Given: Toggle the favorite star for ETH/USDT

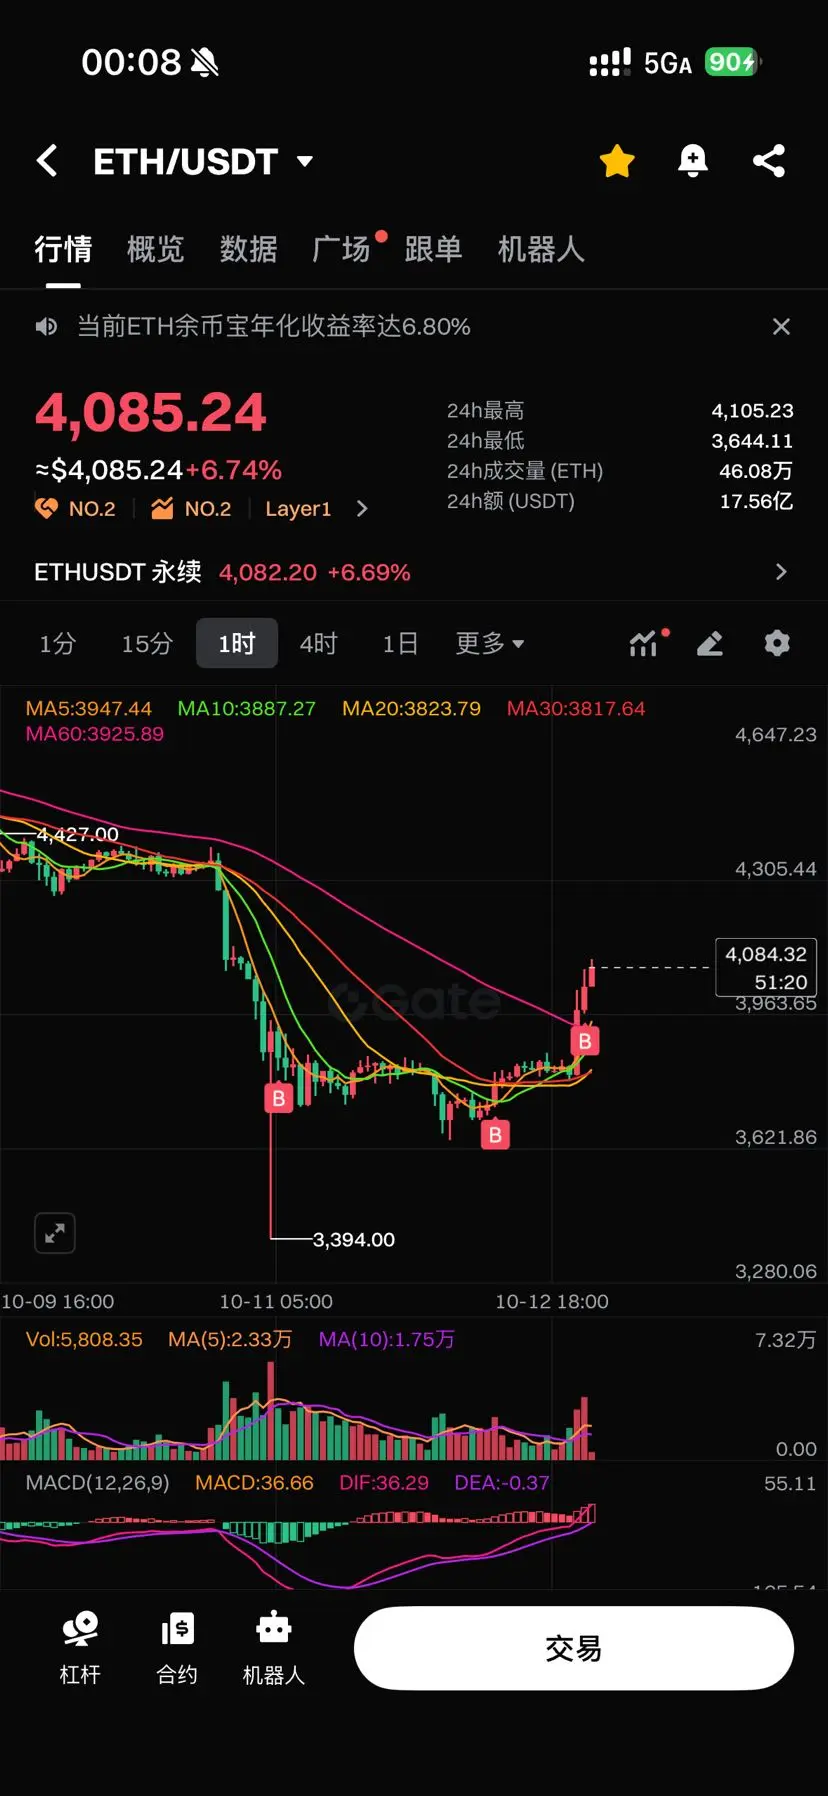Looking at the screenshot, I should (617, 161).
